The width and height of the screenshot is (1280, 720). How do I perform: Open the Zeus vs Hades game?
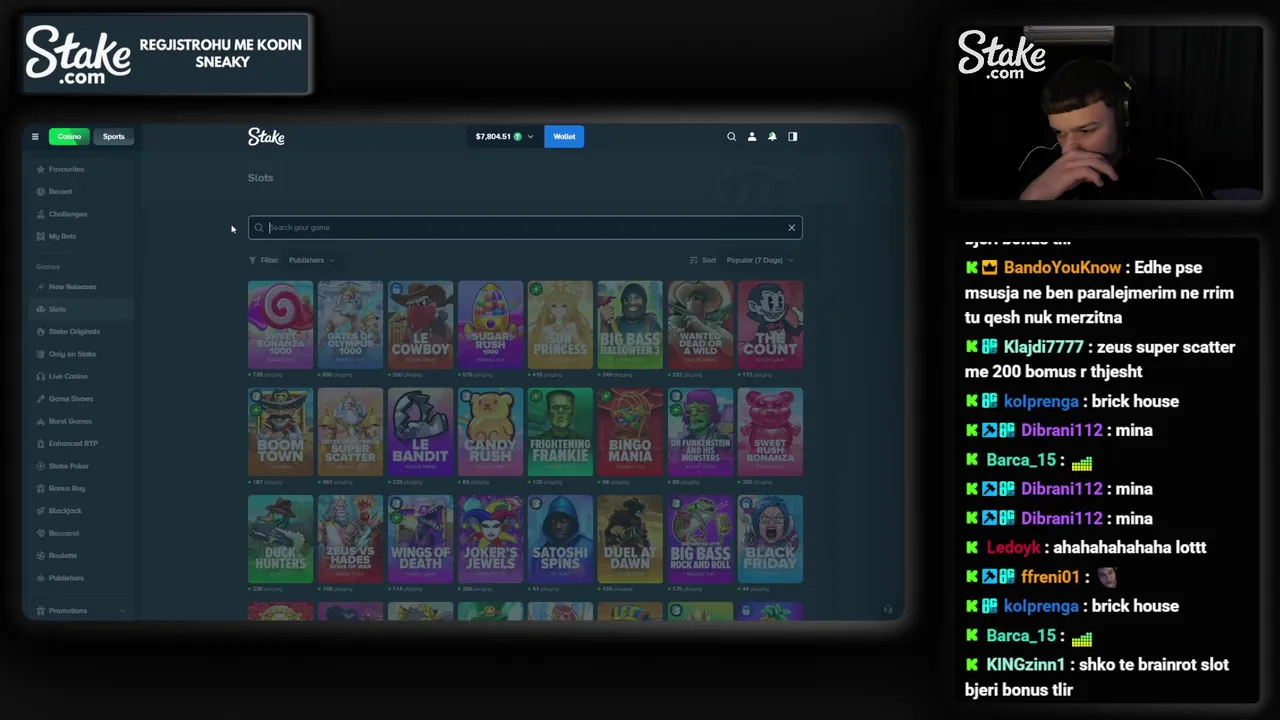click(350, 539)
